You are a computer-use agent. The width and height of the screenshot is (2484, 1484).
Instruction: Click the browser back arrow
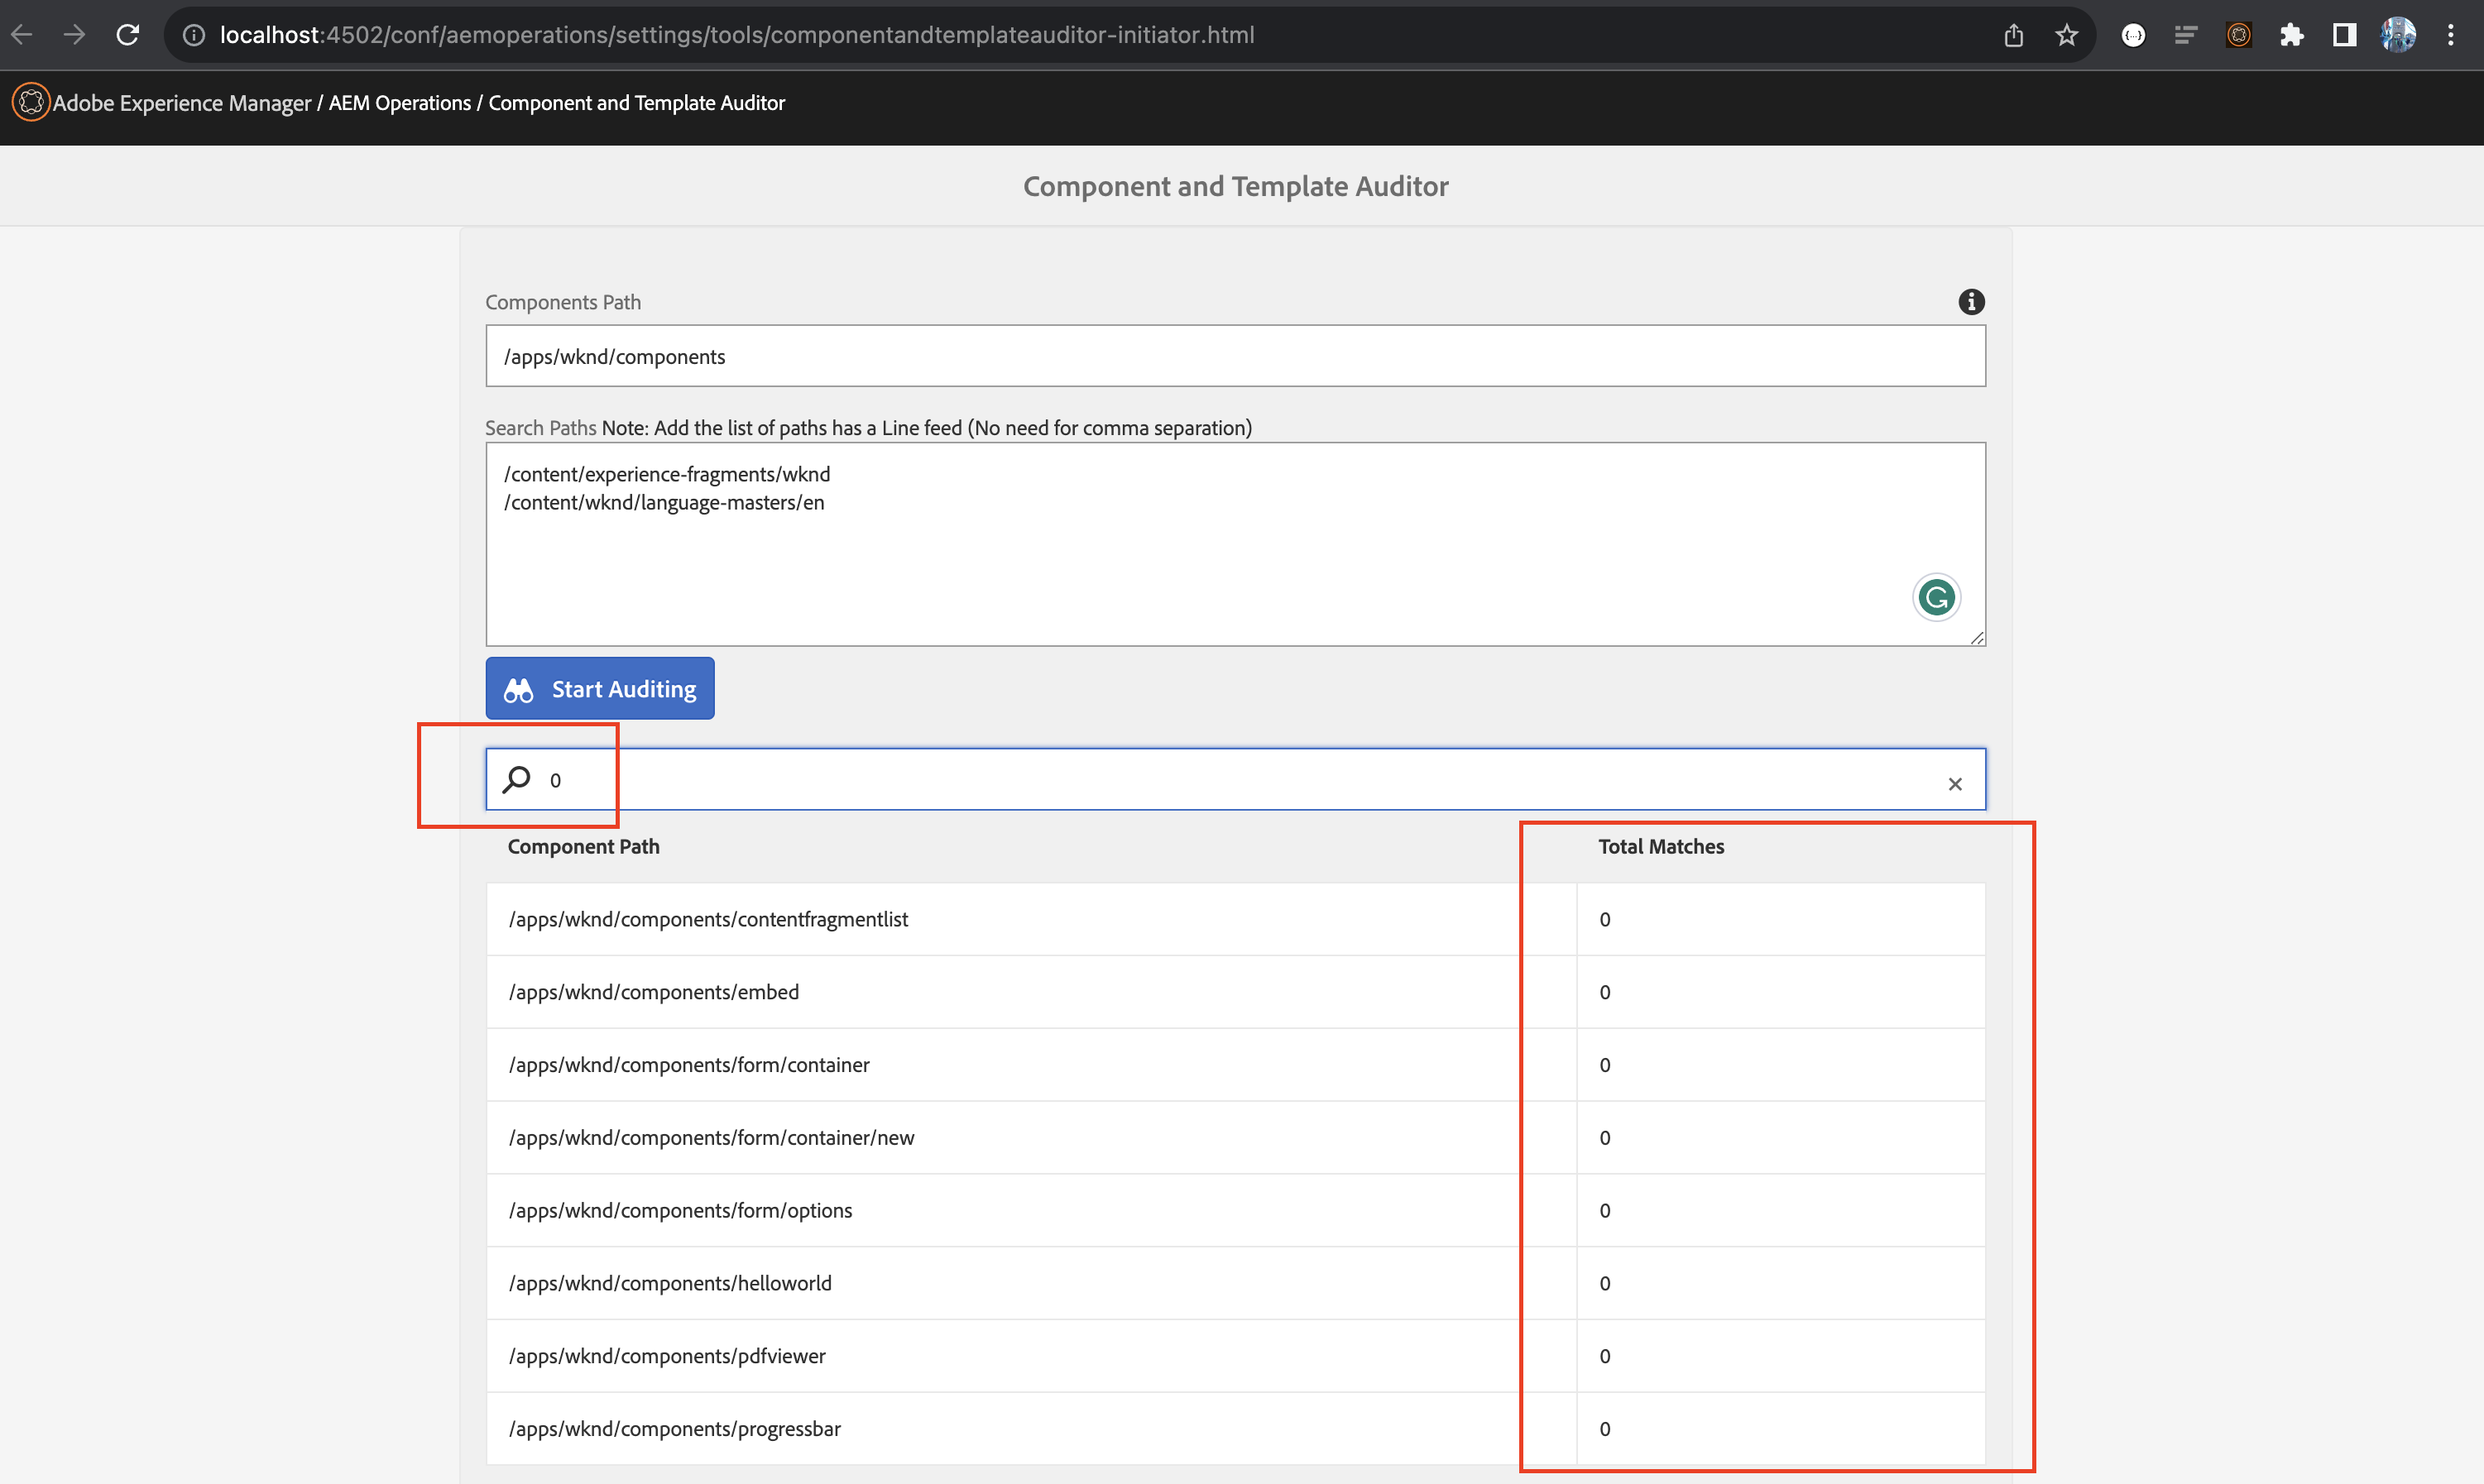pyautogui.click(x=22, y=35)
